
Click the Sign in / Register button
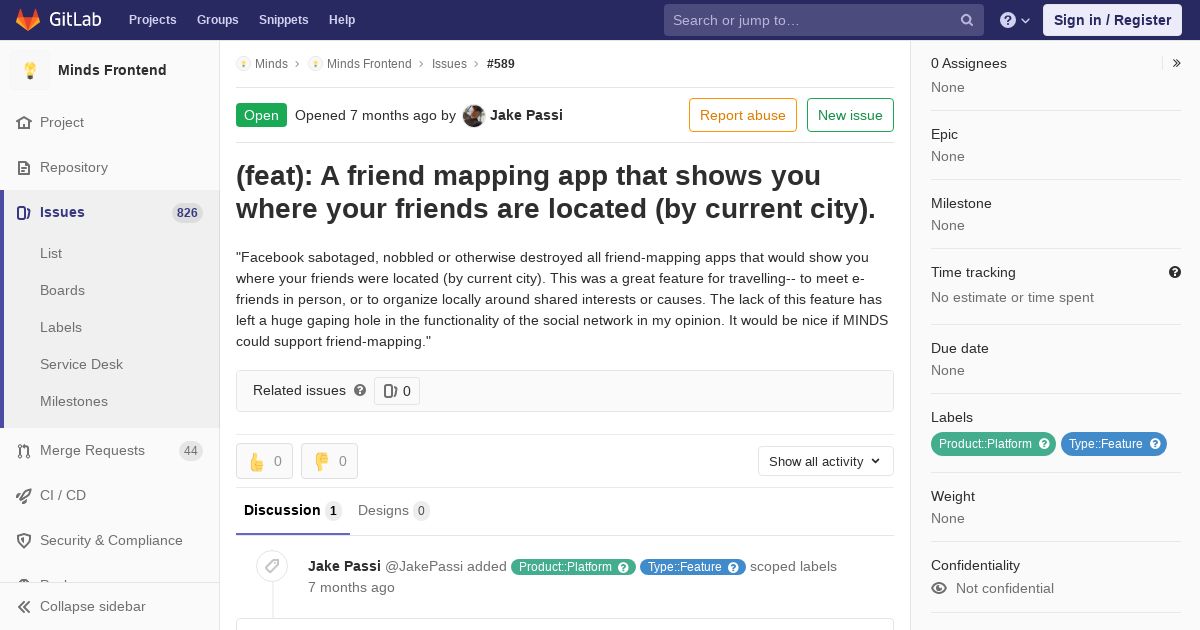click(x=1112, y=20)
